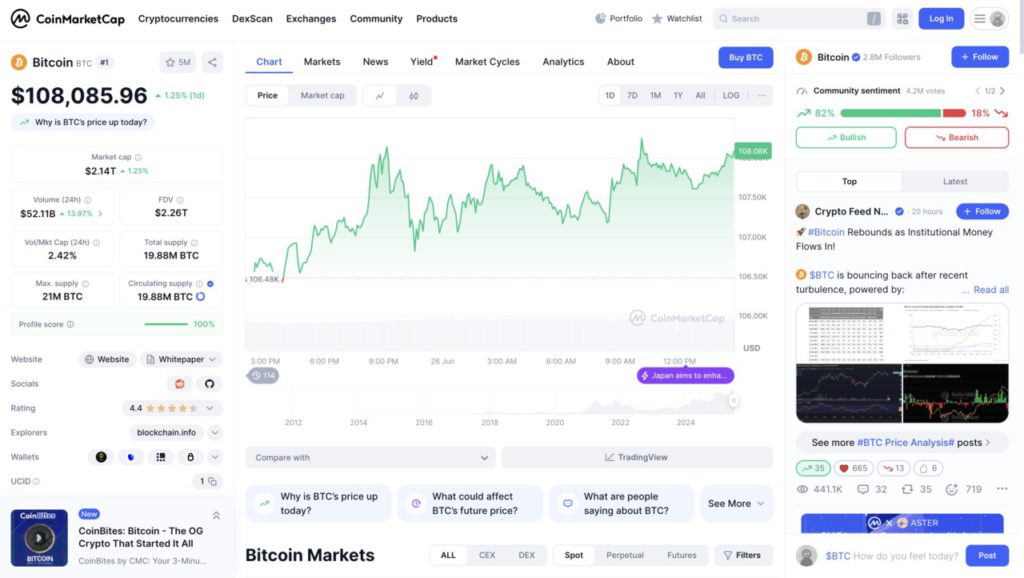The width and height of the screenshot is (1024, 578).
Task: Open the Market Cycles tab
Action: 487,62
